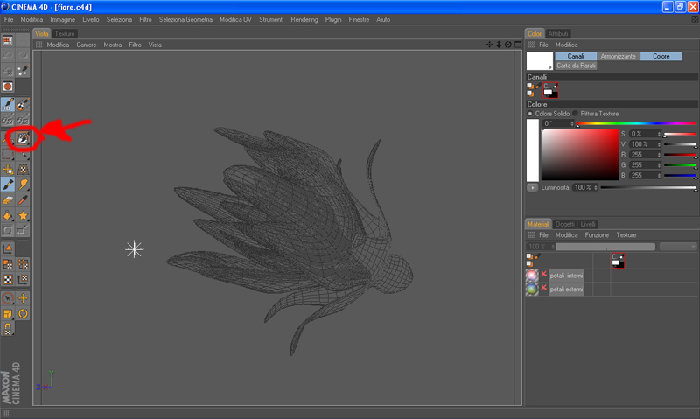Viewport: 700px width, 419px height.
Task: Click the Undo arrow icon
Action: click(x=8, y=54)
